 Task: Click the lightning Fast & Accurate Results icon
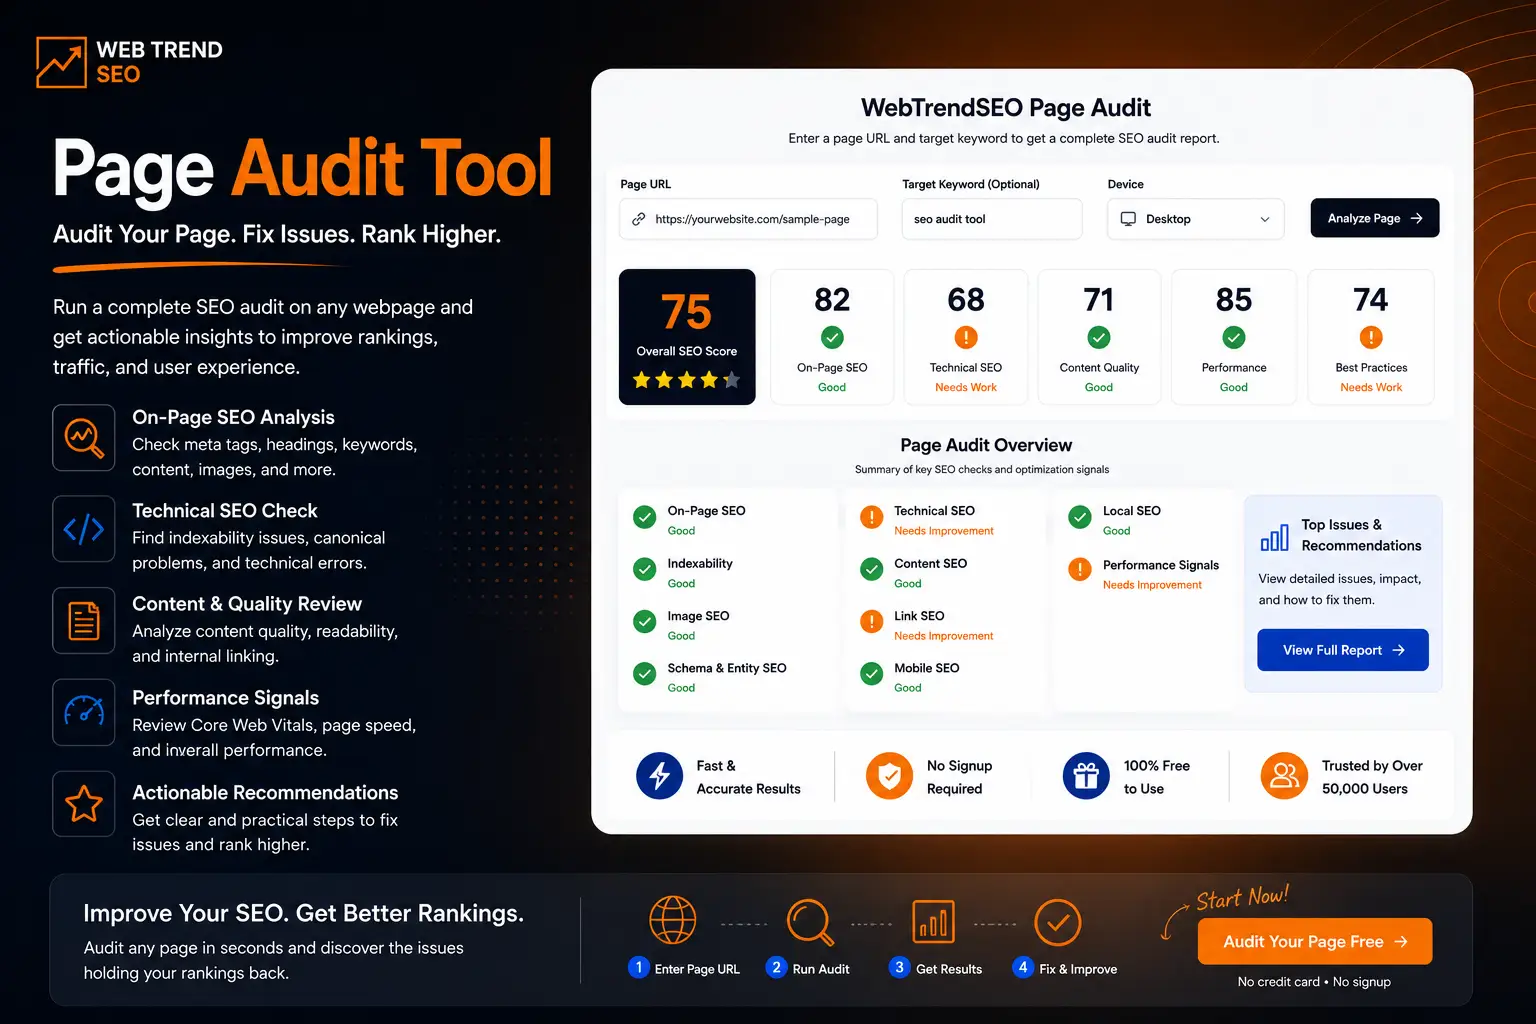[x=660, y=776]
